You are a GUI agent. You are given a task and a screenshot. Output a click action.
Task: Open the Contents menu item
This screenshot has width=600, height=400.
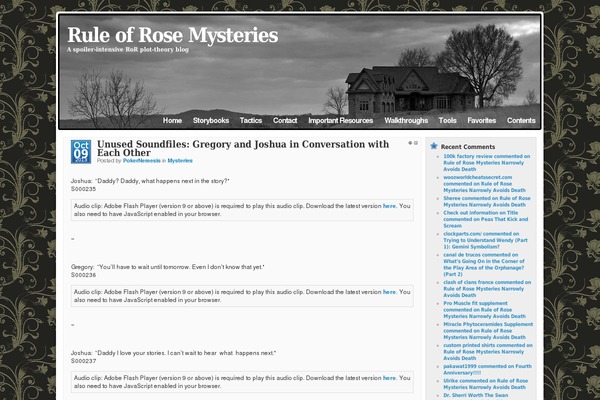pos(521,120)
